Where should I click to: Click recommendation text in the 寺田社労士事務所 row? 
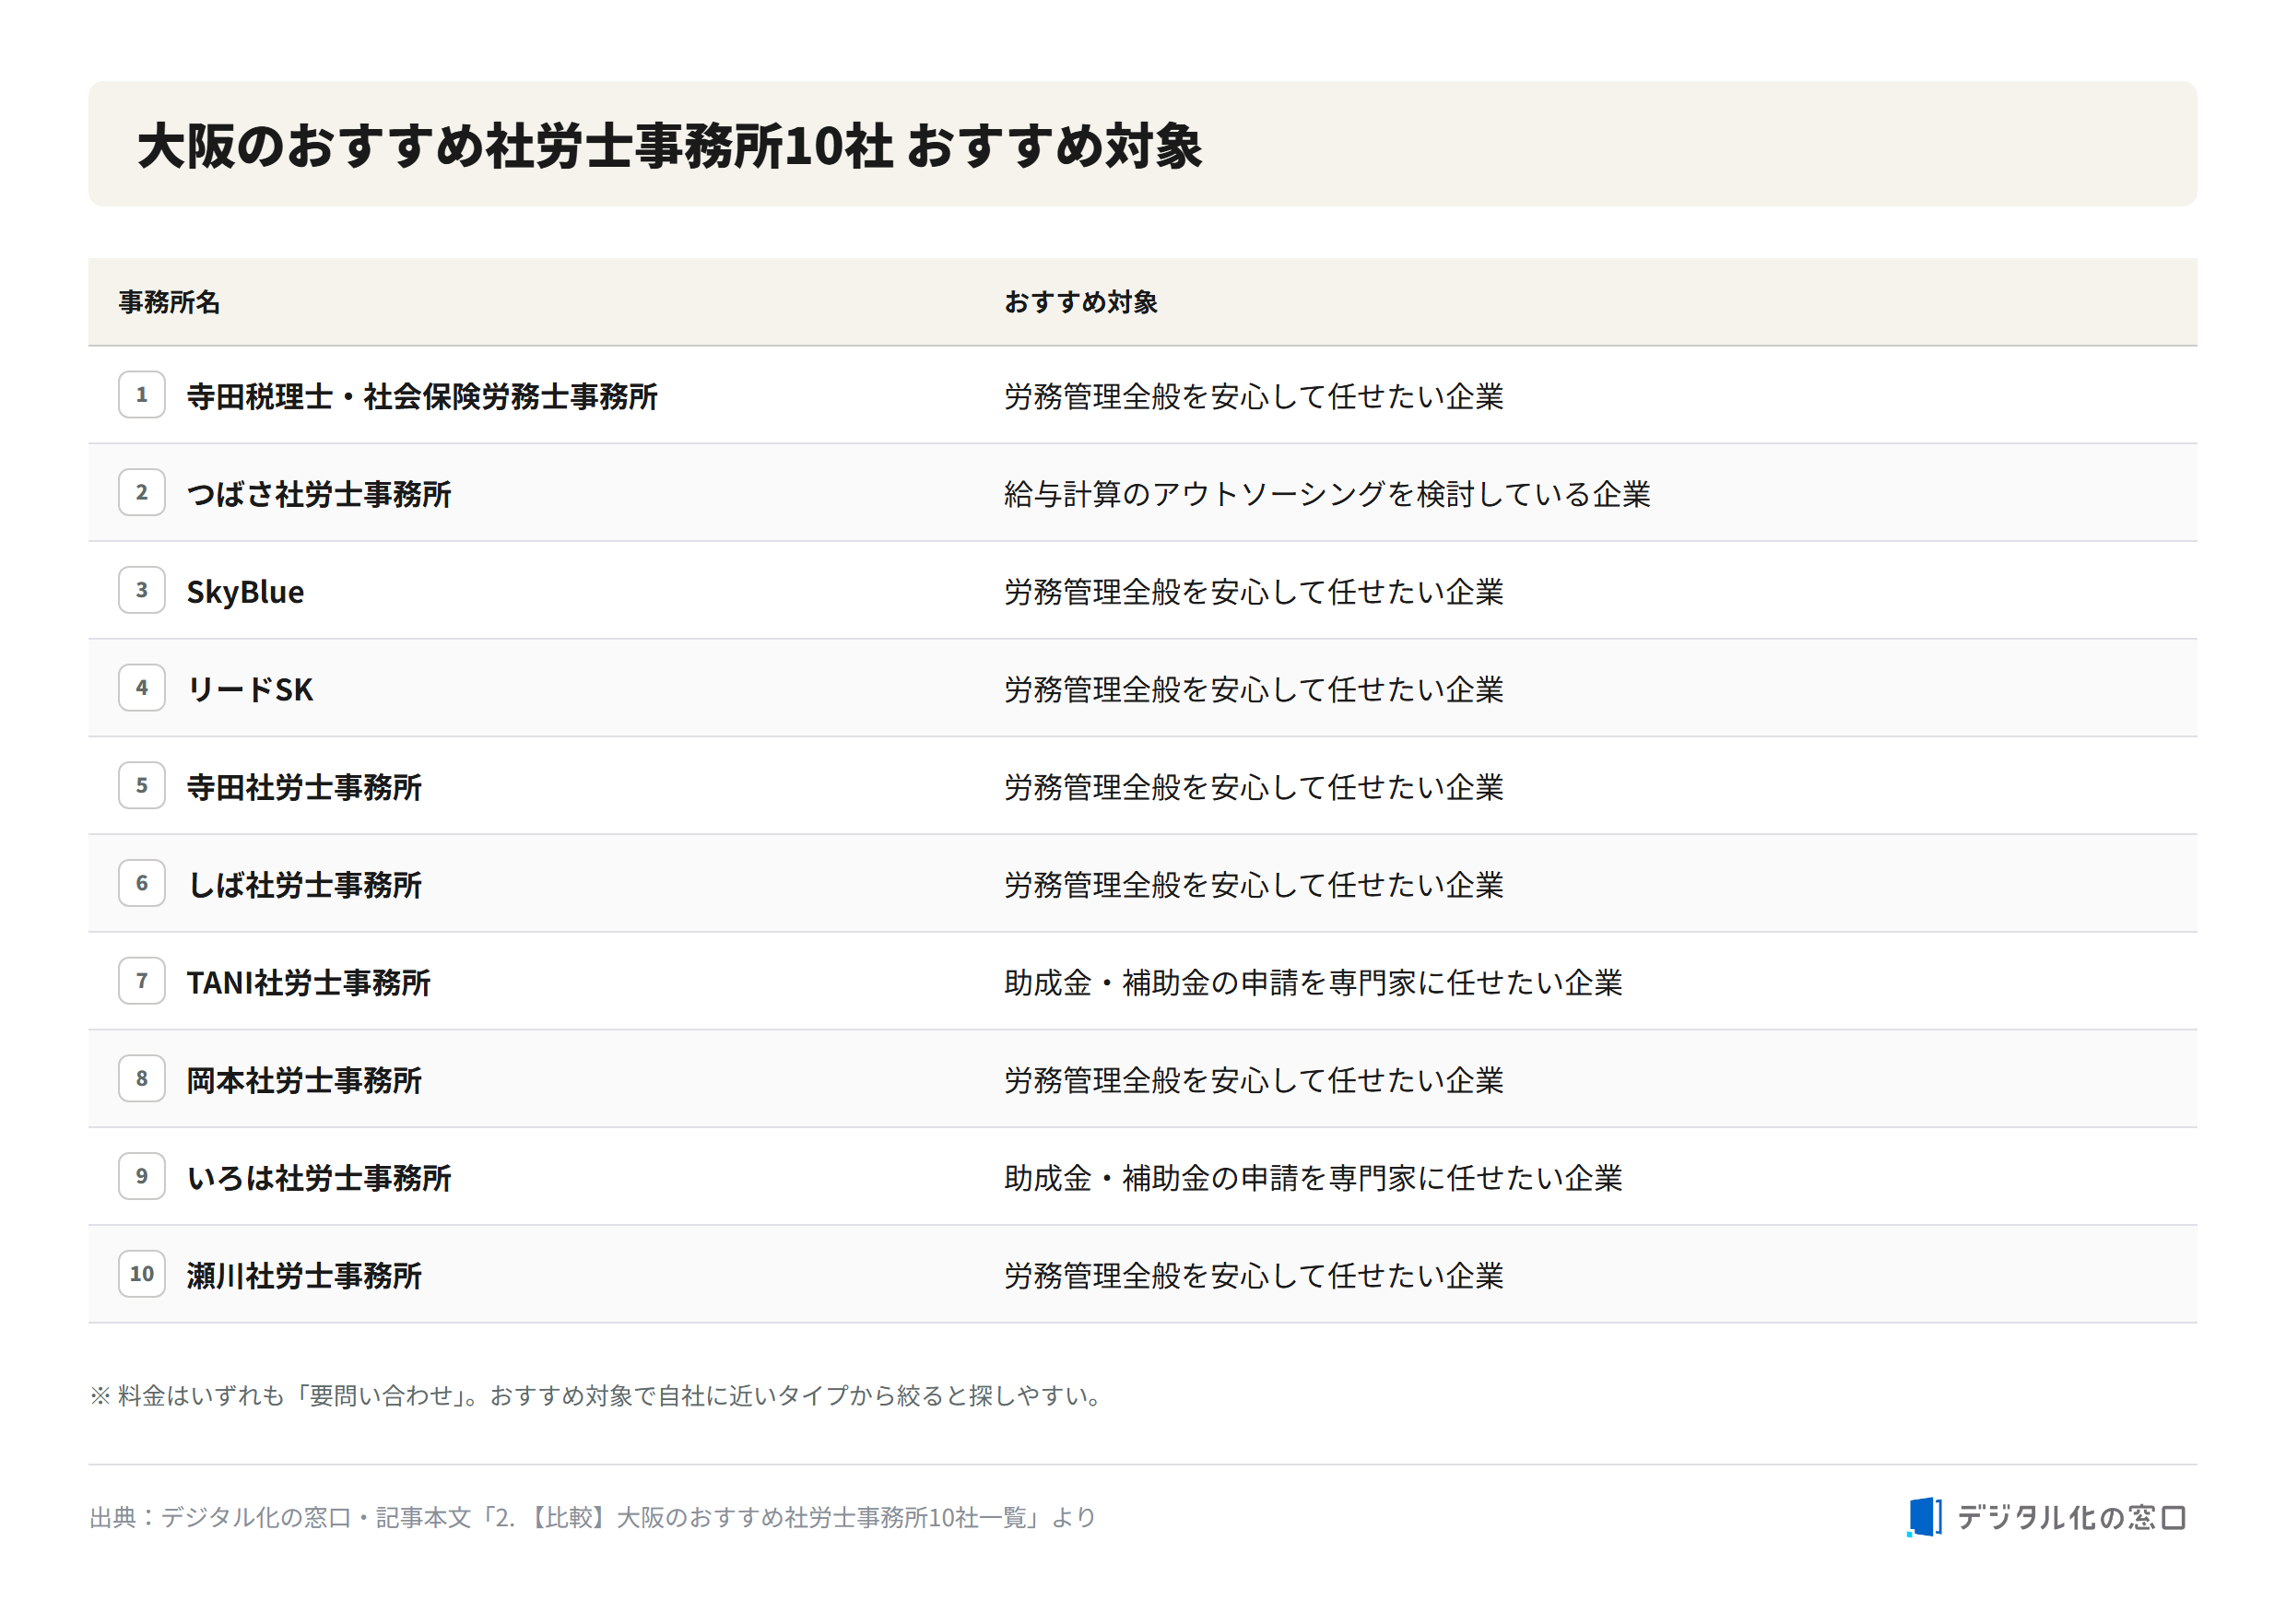[x=1254, y=788]
